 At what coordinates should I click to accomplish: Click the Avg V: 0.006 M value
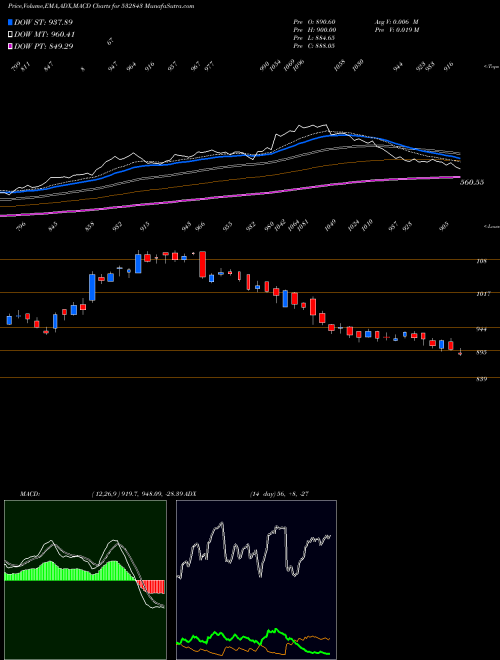(396, 22)
